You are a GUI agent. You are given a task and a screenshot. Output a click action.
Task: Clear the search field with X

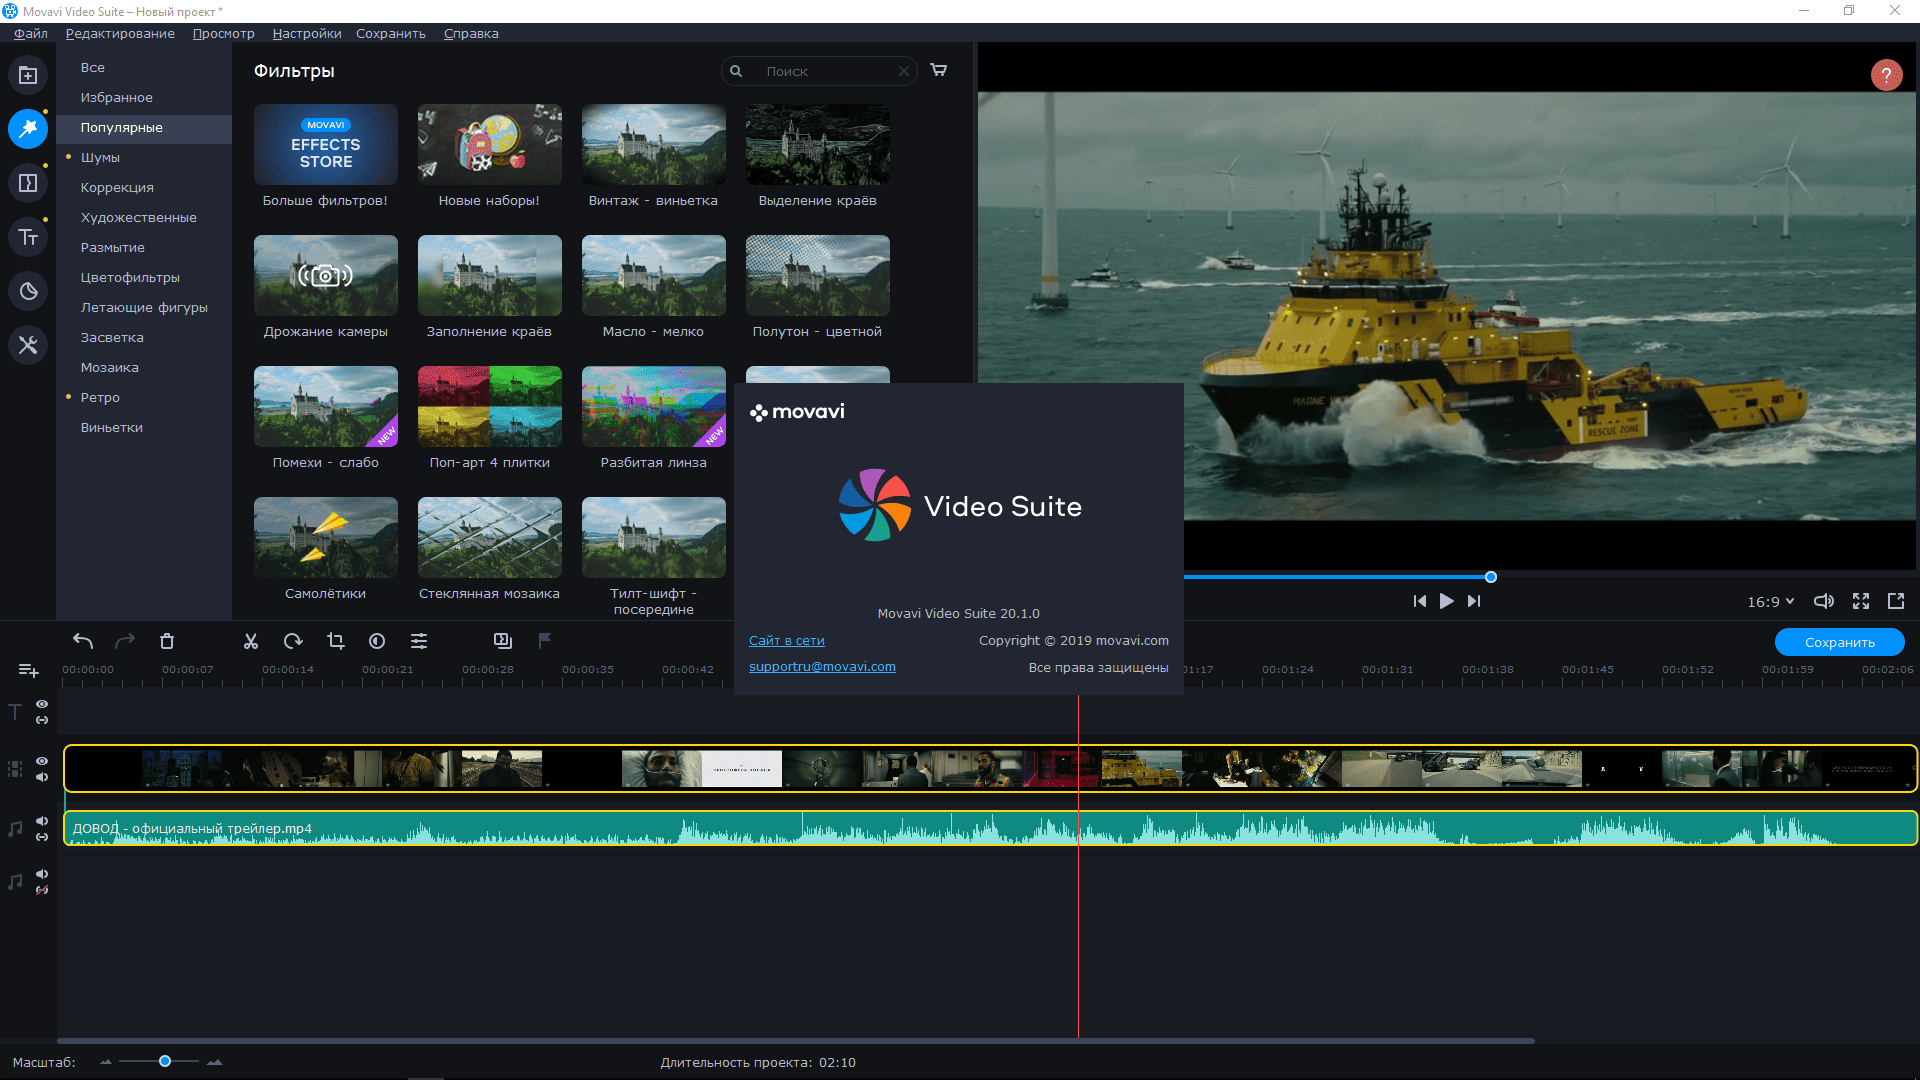(904, 71)
